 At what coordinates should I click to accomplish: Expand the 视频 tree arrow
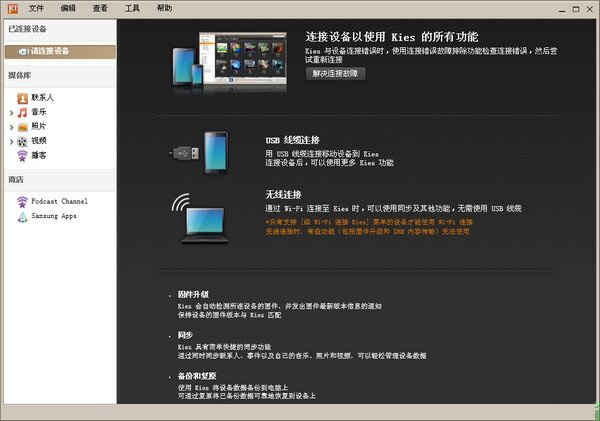coord(10,141)
